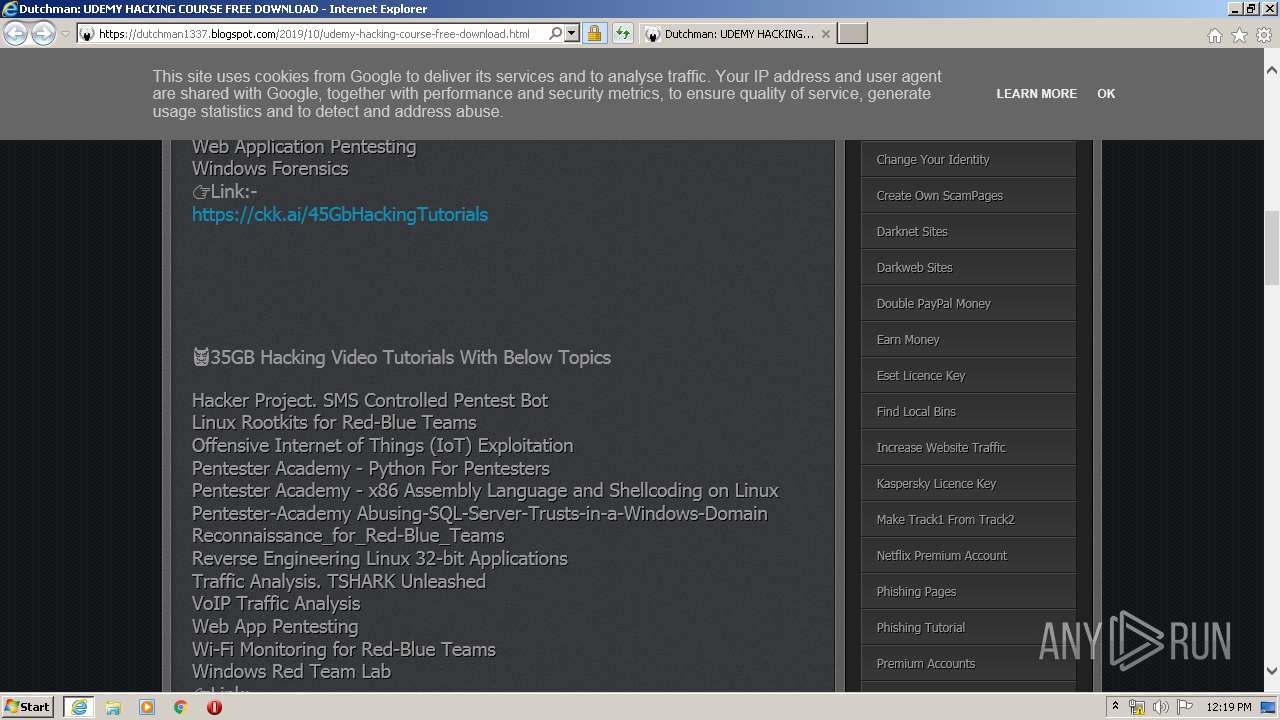Click LEARN MORE in cookie notice
The image size is (1280, 720).
[1037, 93]
